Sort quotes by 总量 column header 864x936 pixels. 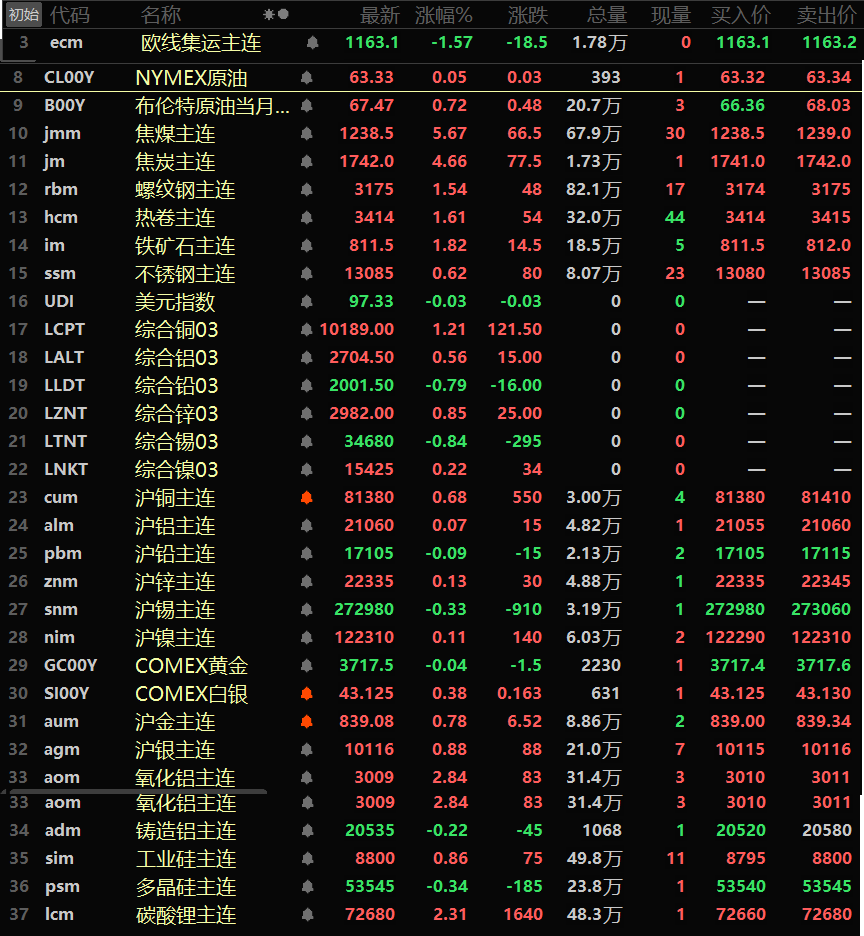coord(606,15)
